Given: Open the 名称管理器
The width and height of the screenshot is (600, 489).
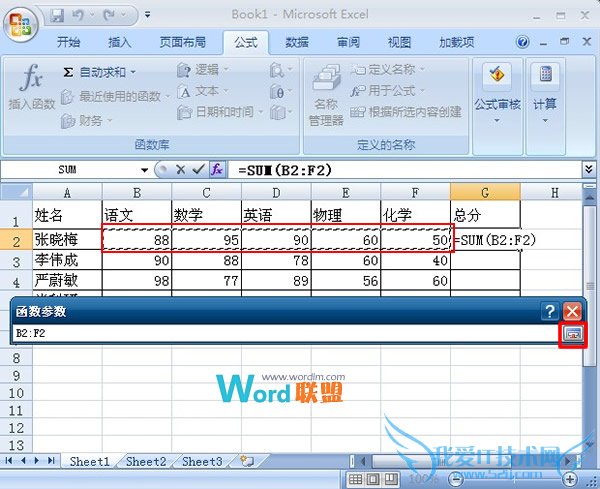Looking at the screenshot, I should [x=326, y=95].
